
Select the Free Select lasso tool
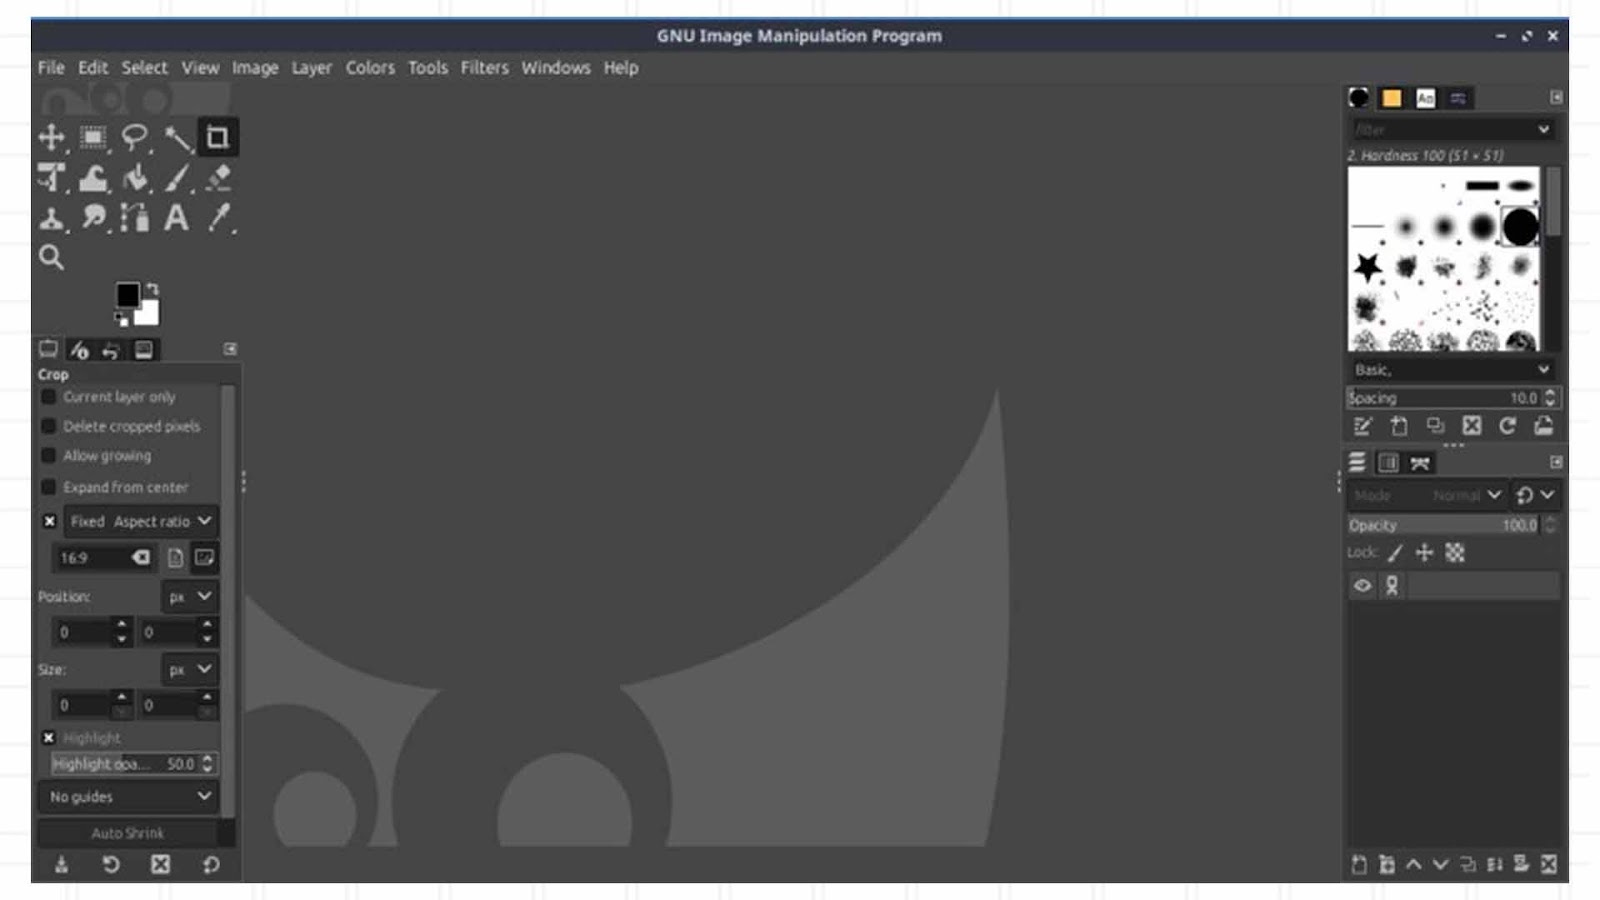pos(134,137)
